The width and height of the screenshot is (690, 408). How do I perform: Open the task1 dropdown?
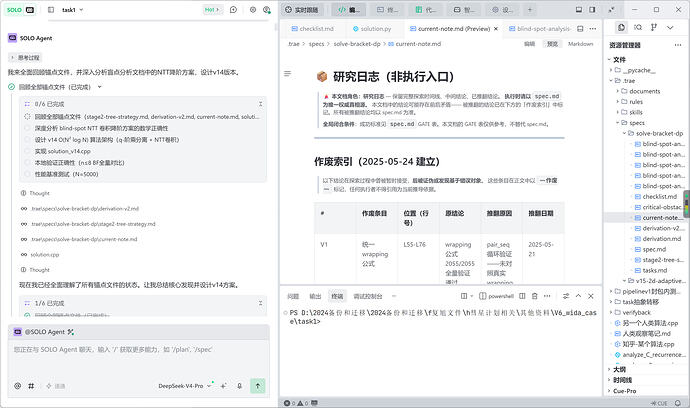[72, 10]
